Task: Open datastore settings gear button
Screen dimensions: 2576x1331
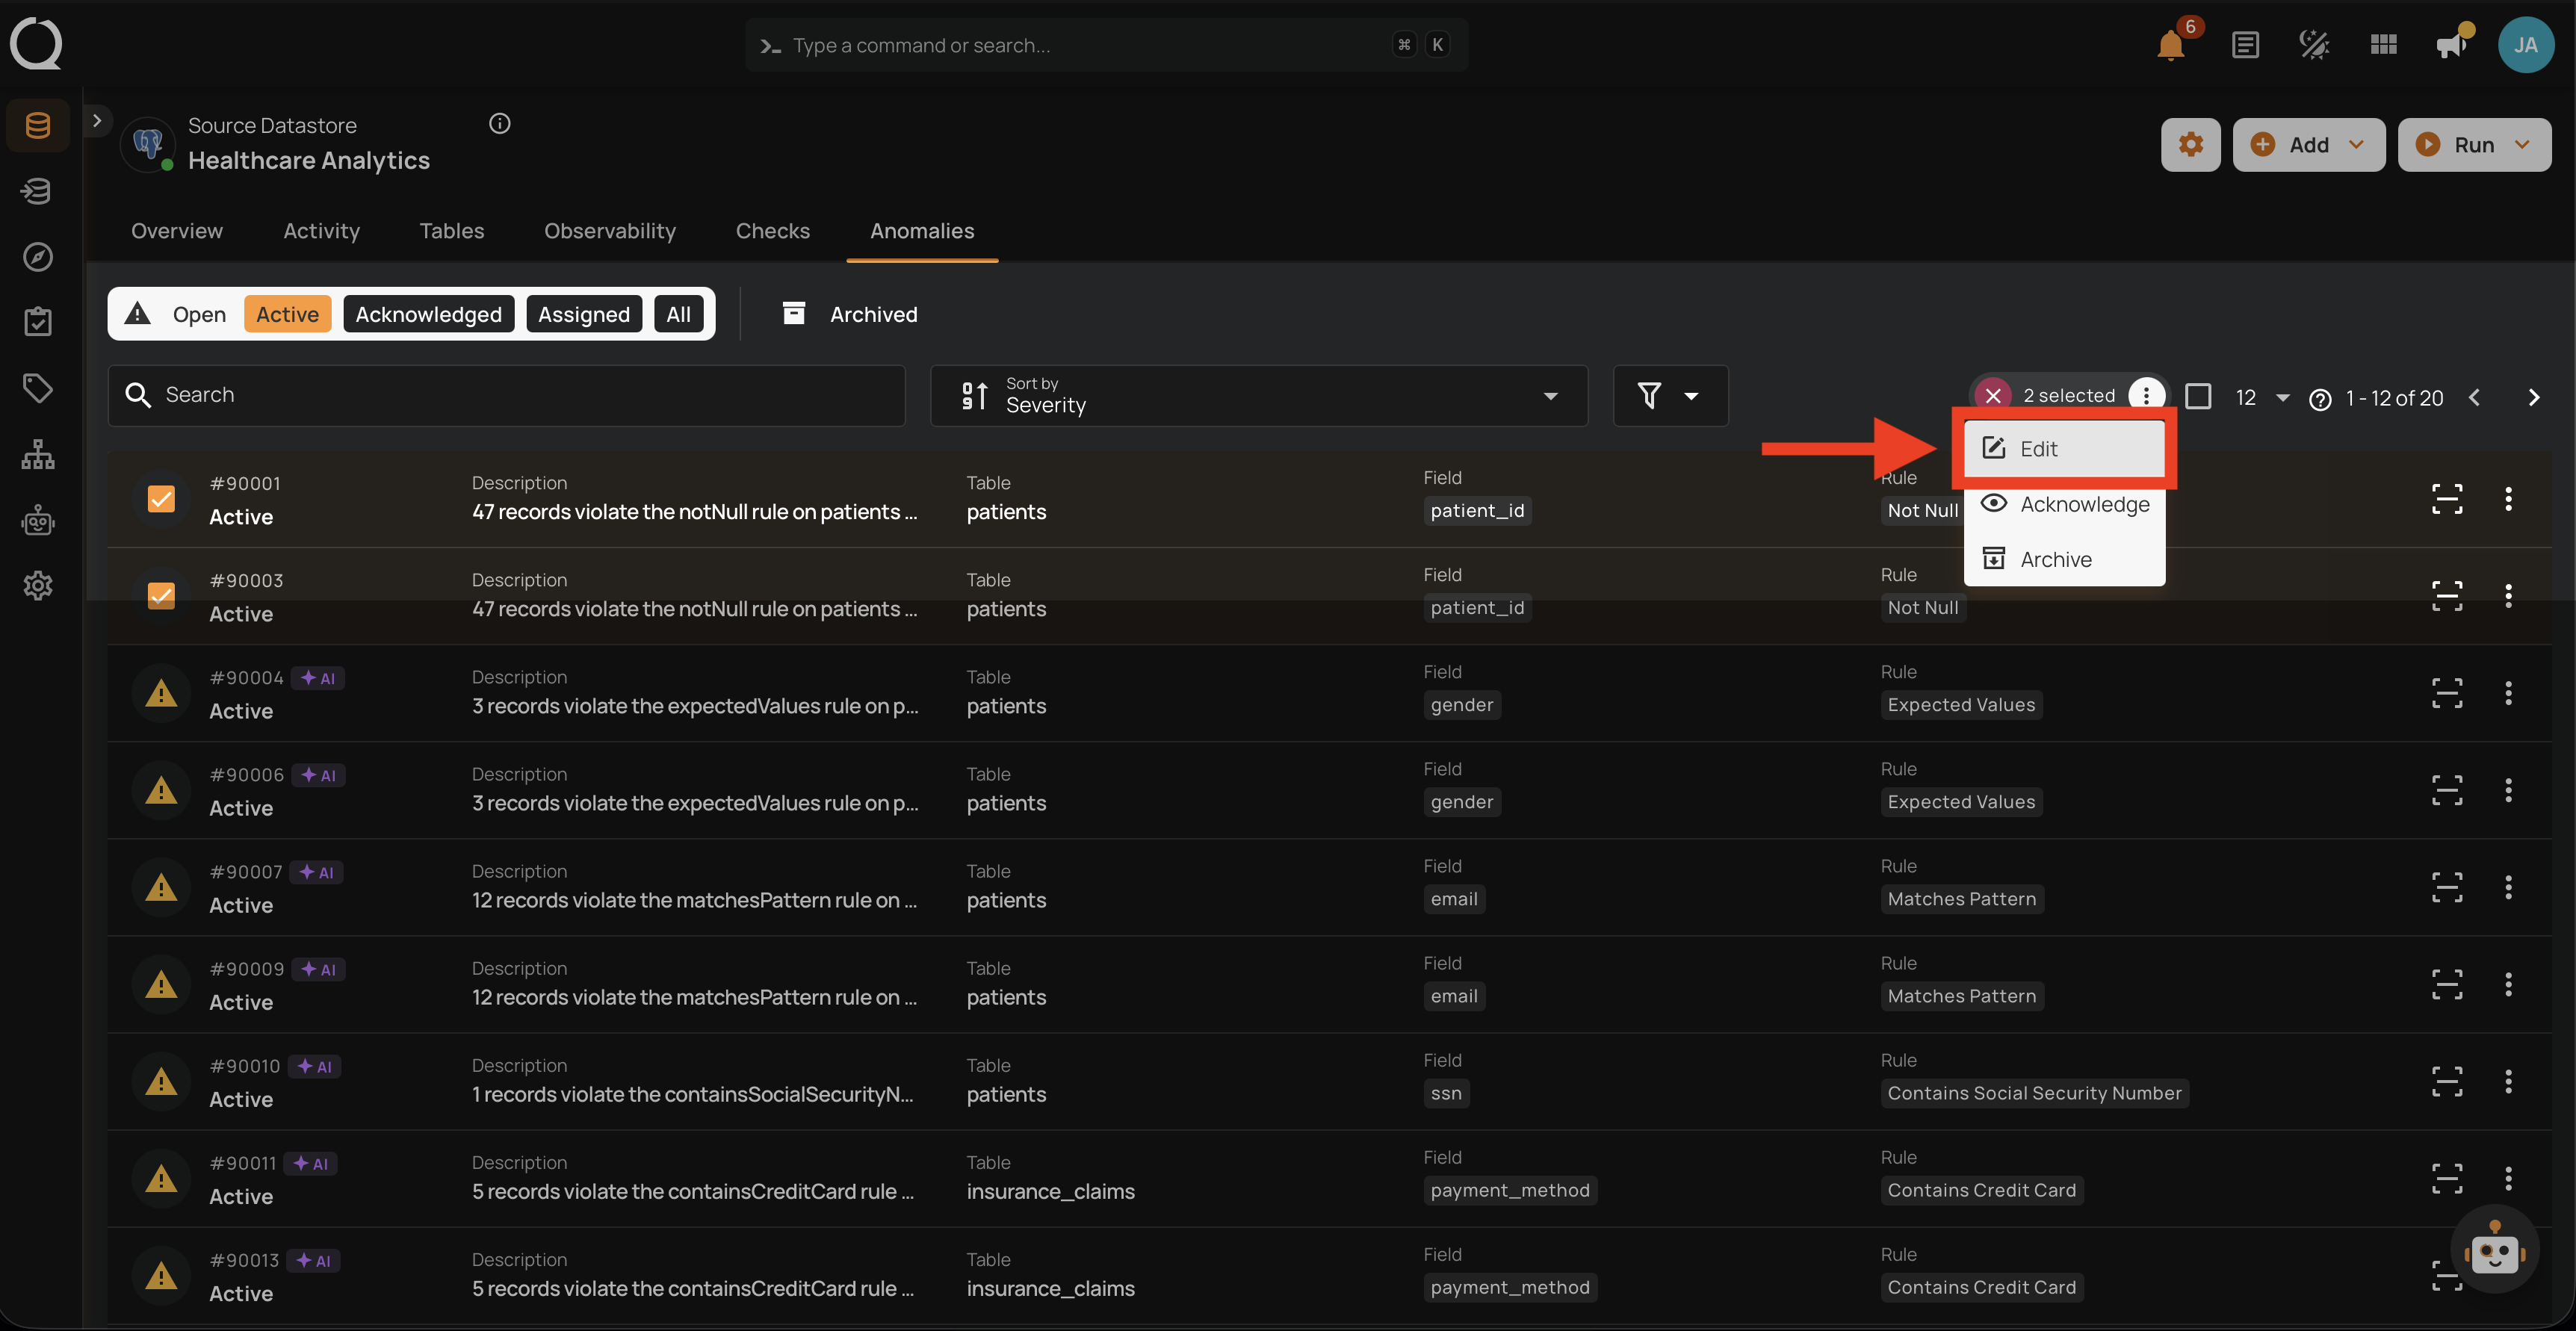Action: tap(2190, 144)
